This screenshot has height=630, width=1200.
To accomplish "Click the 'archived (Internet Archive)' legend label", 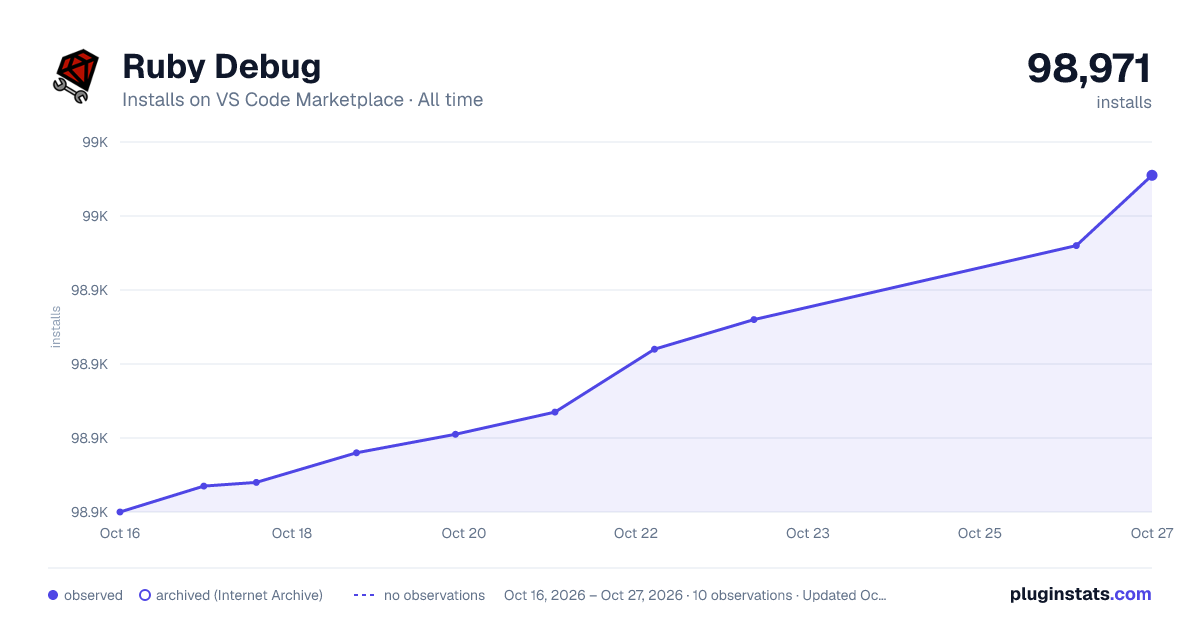I will [x=239, y=595].
